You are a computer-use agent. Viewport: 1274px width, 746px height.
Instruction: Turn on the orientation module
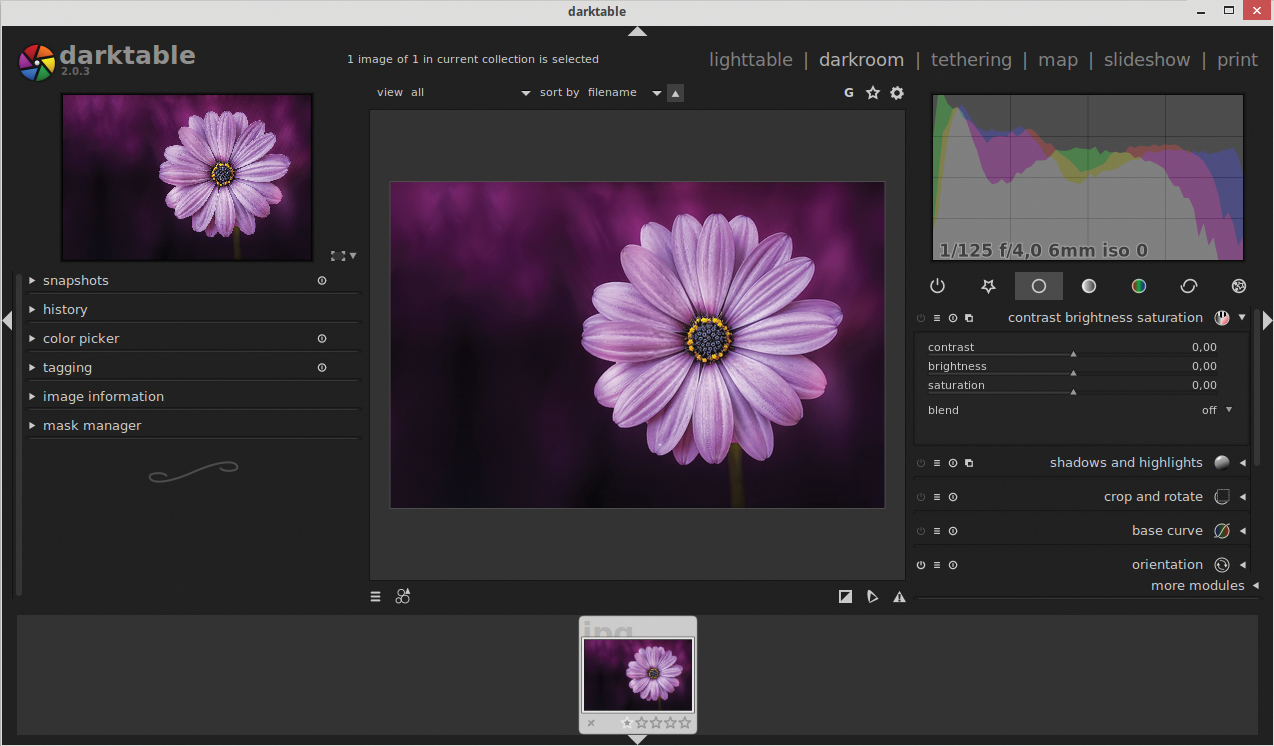(919, 565)
